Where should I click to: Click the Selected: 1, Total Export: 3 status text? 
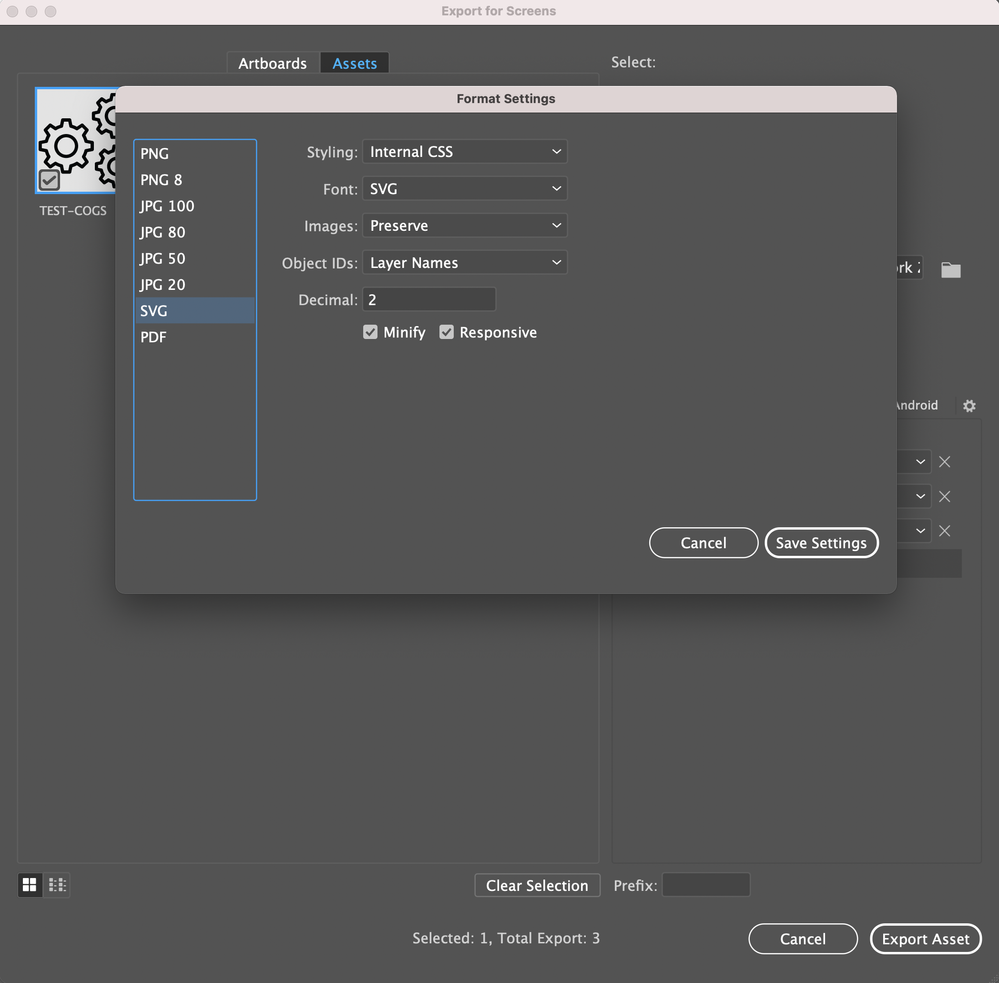(506, 938)
